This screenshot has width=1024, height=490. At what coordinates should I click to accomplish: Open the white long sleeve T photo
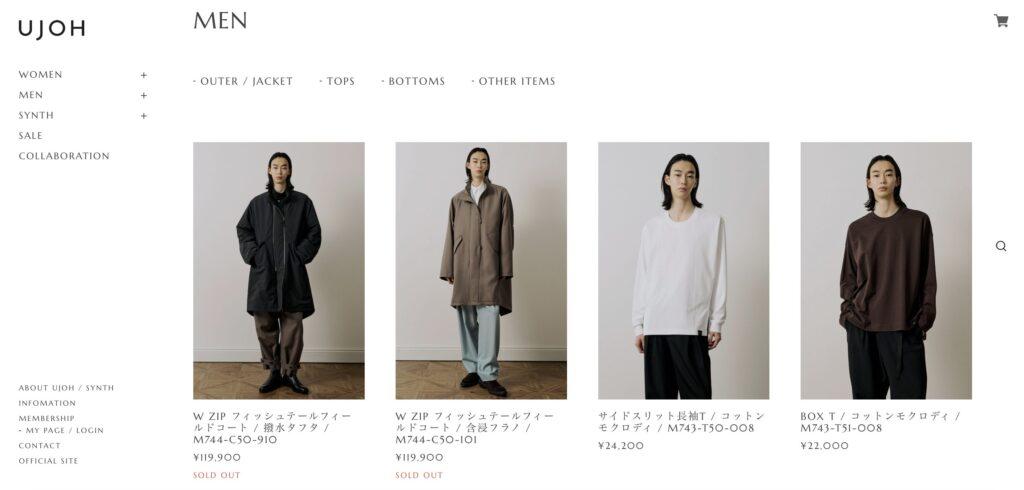(684, 270)
